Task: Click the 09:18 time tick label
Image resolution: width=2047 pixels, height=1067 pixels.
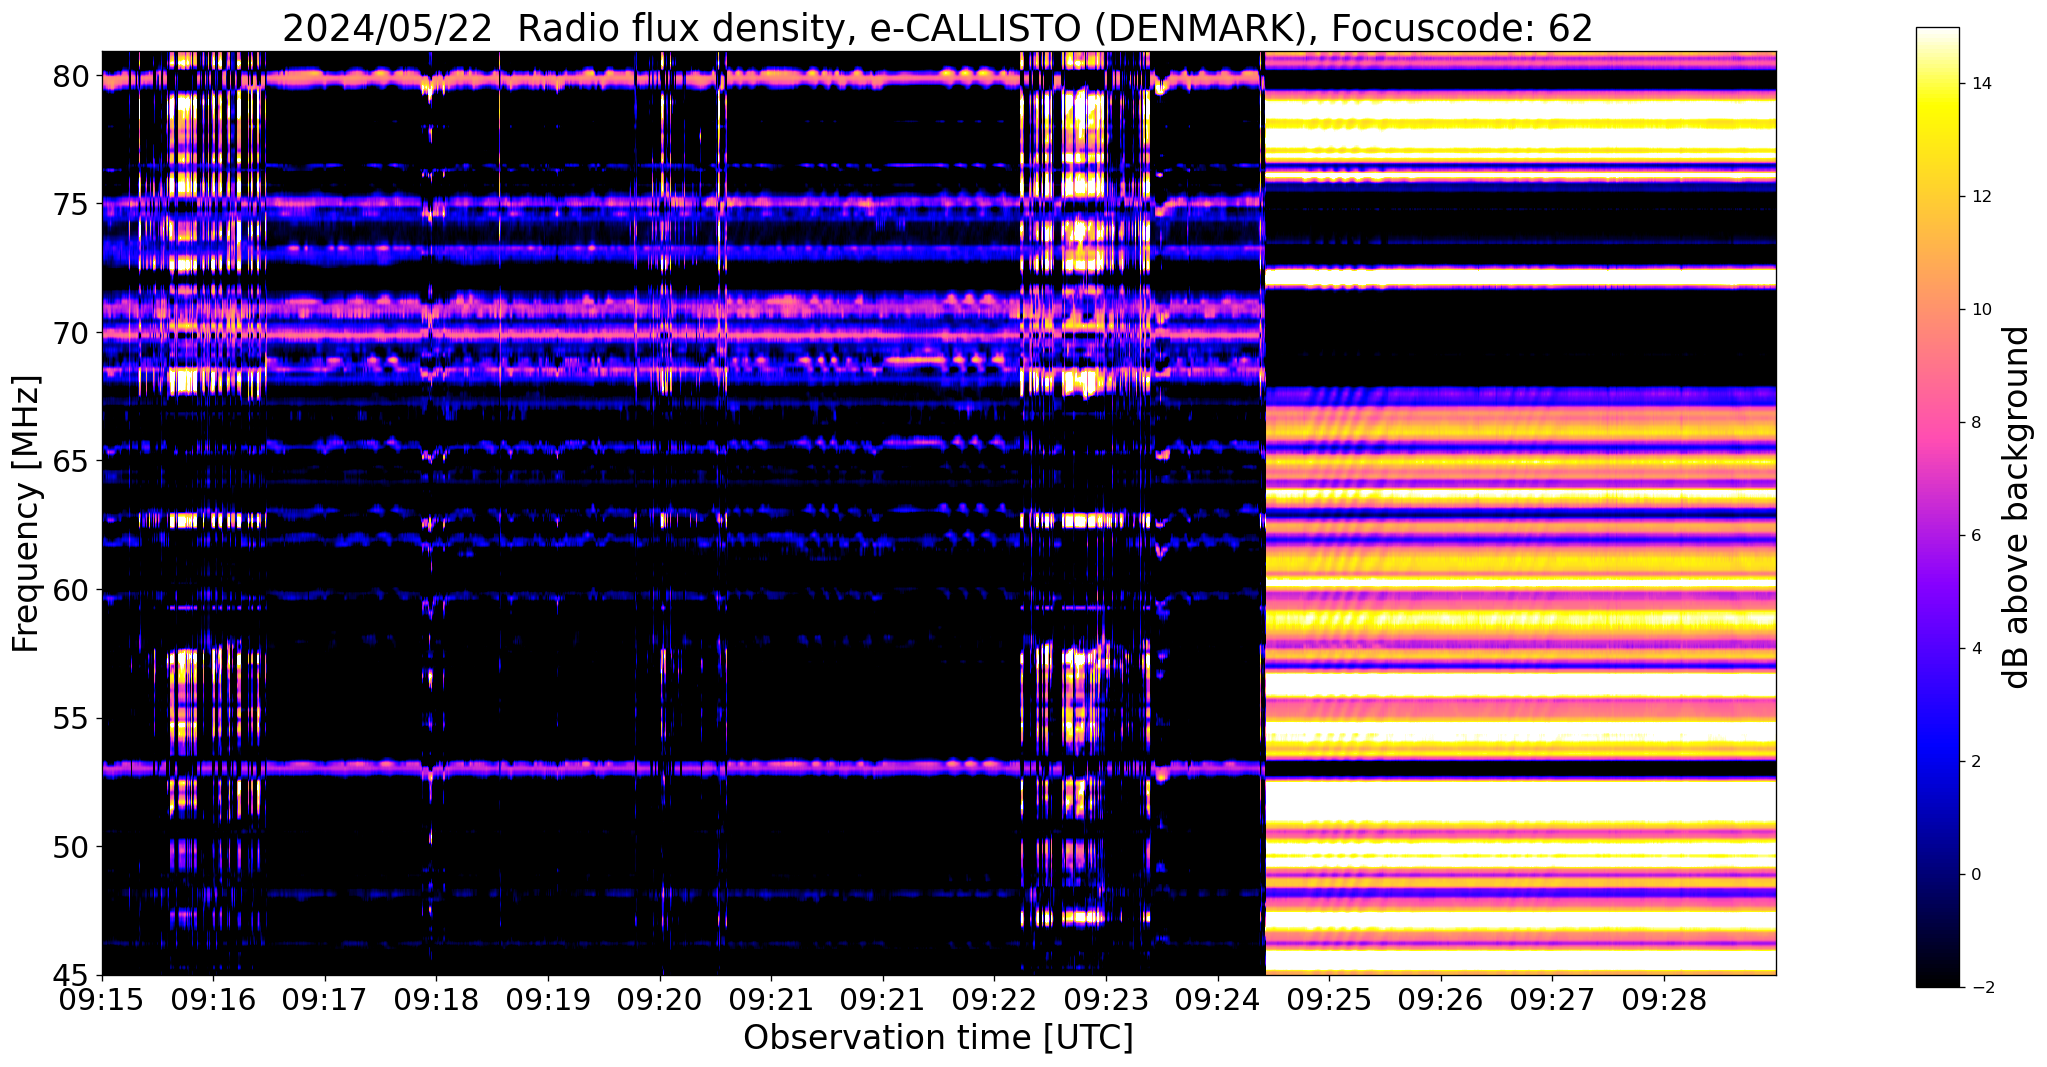Action: 436,999
